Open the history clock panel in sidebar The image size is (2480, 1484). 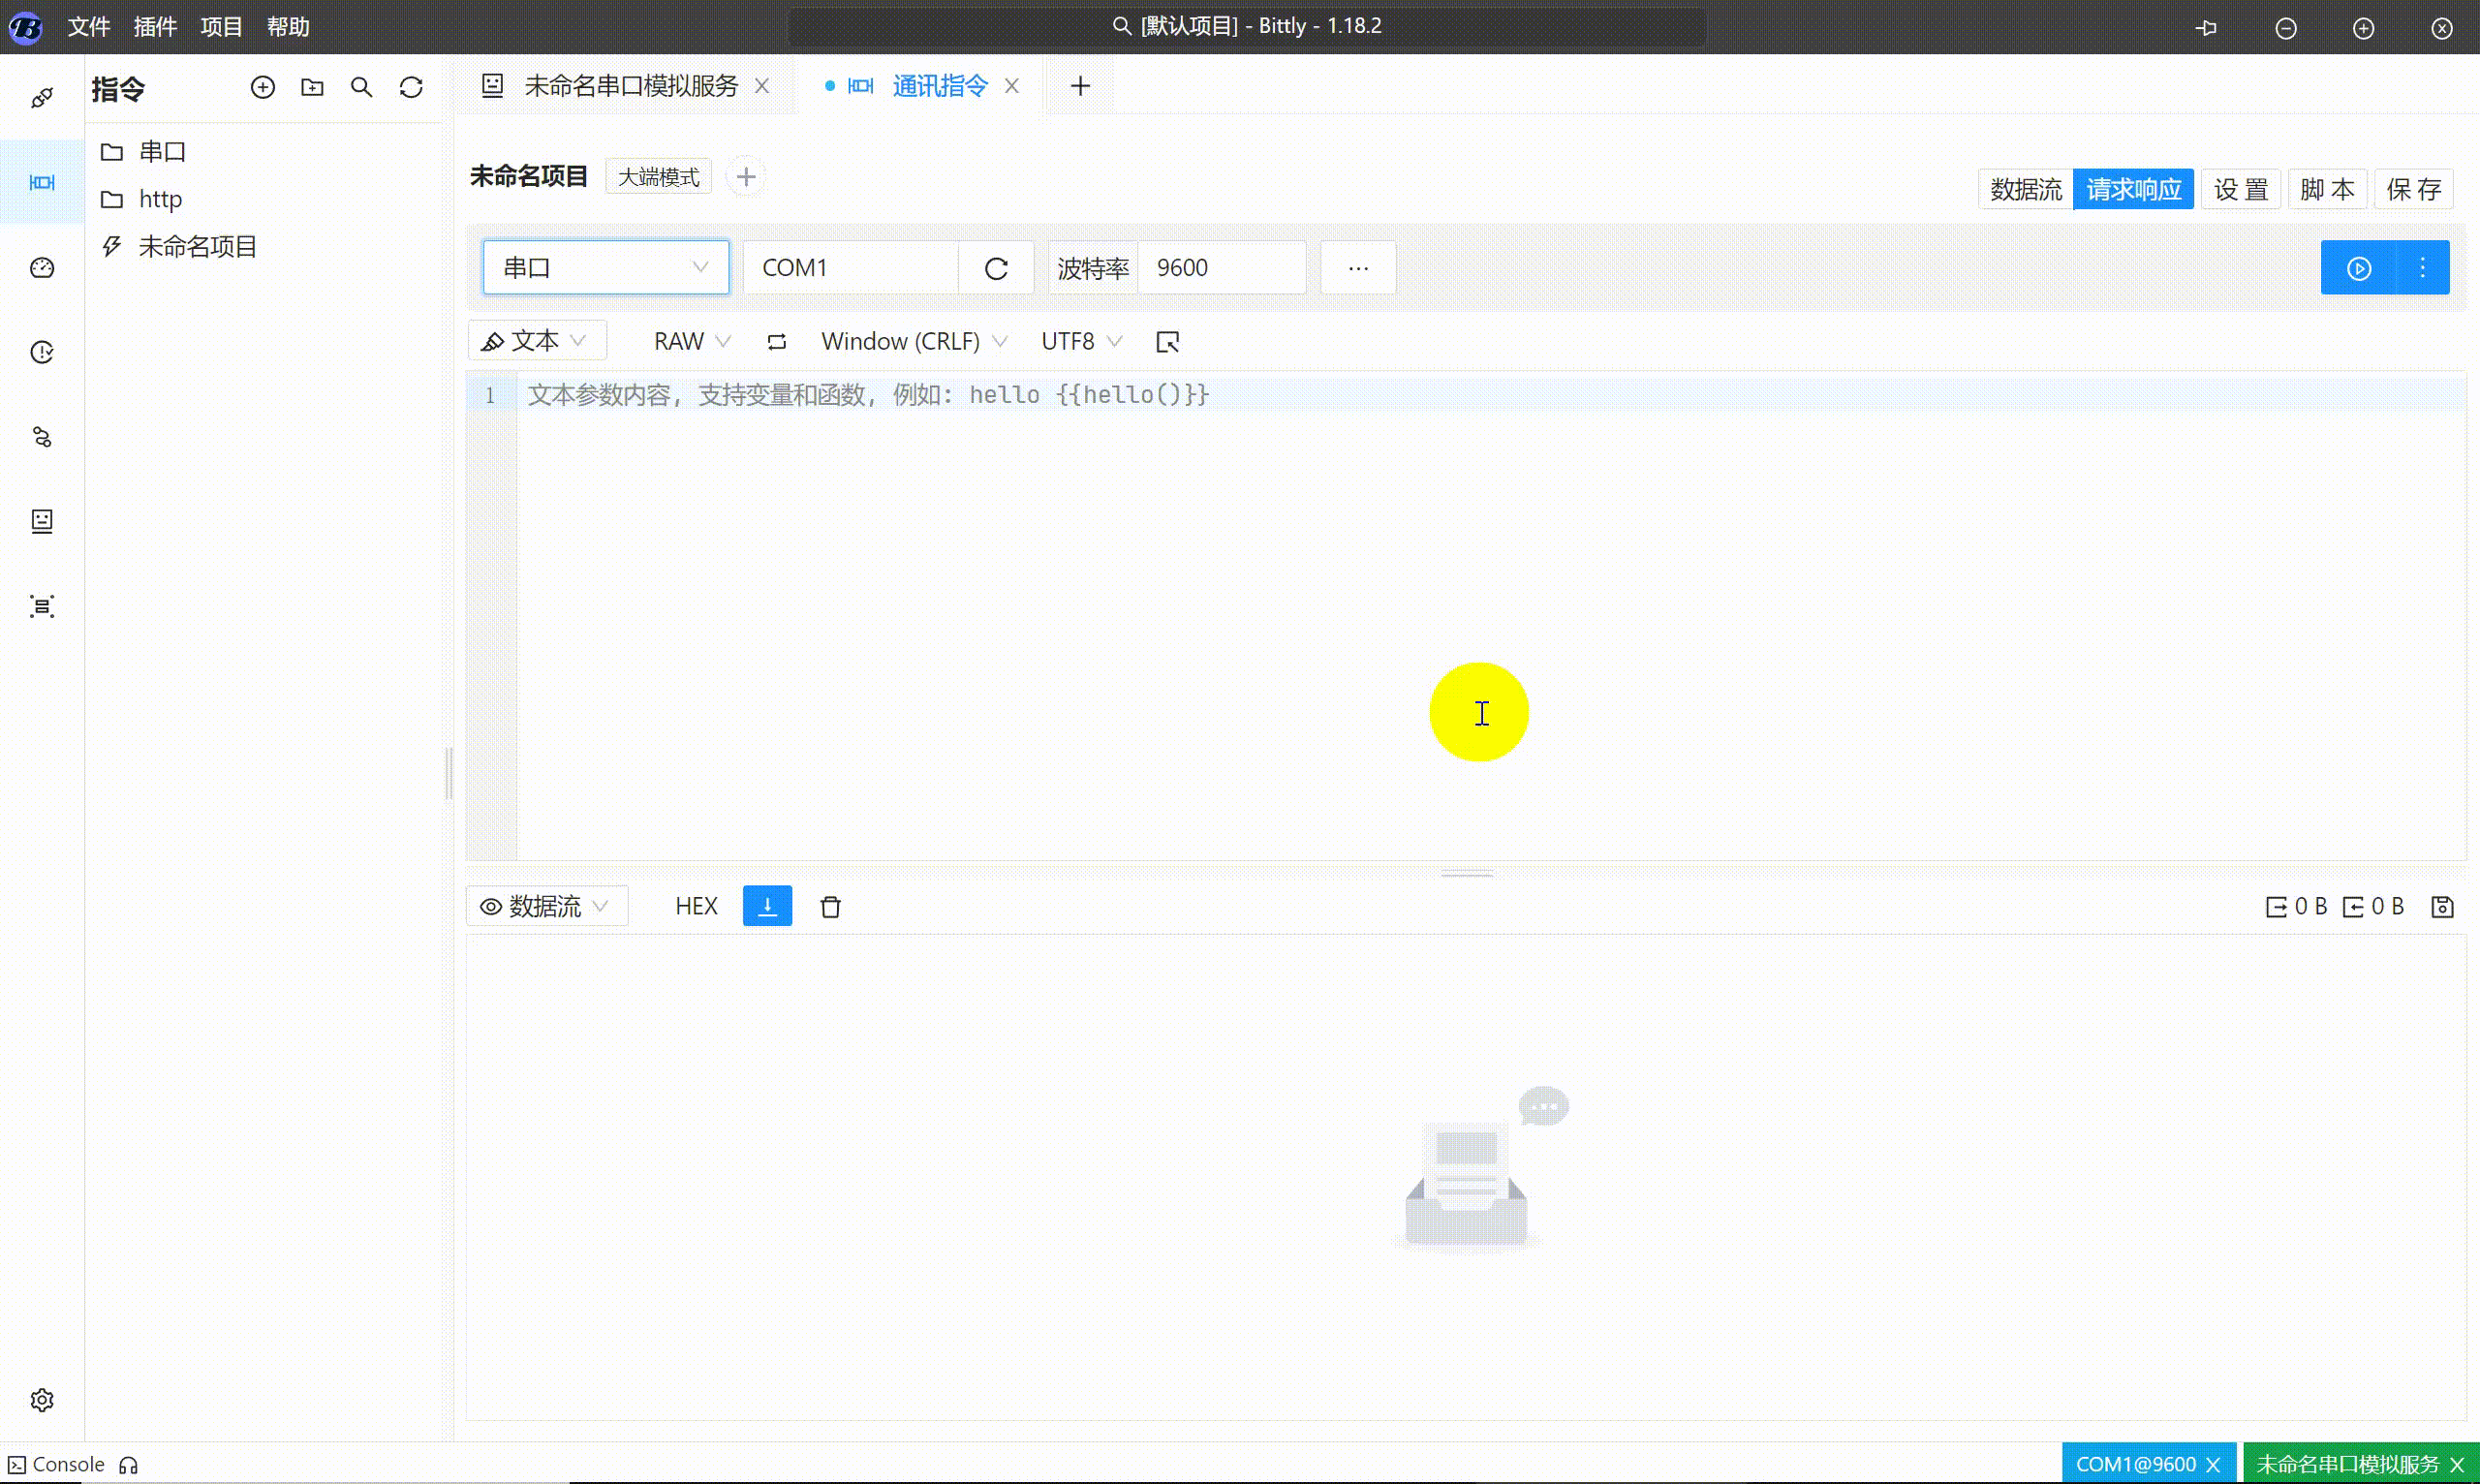click(x=41, y=351)
